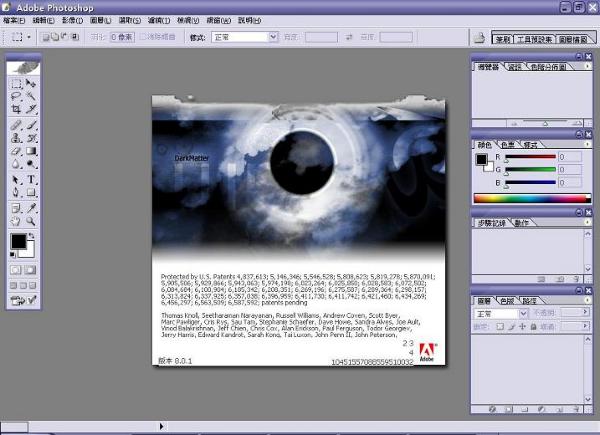Screen dimensions: 600x435
Task: Open the 圖層(L) Layer menu
Action: pyautogui.click(x=101, y=21)
